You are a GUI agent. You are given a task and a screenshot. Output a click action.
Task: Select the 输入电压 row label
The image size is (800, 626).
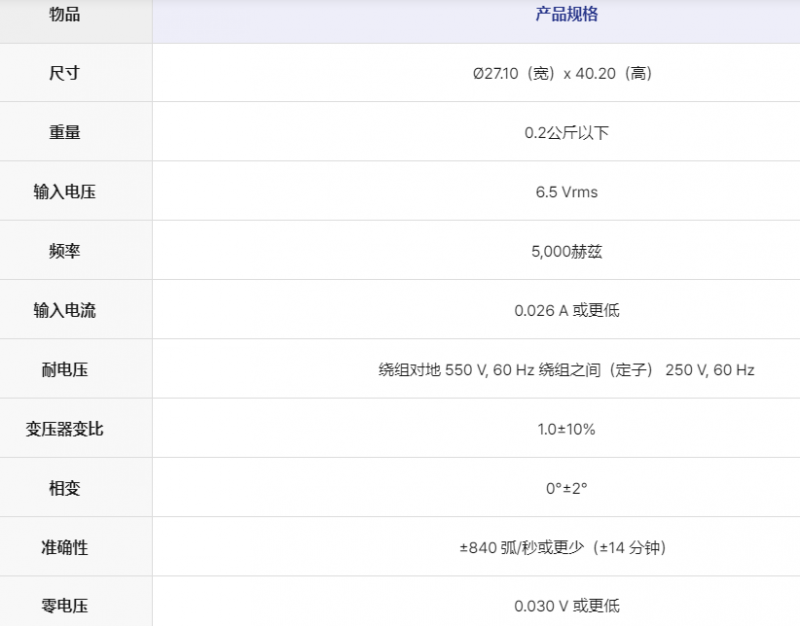point(64,192)
